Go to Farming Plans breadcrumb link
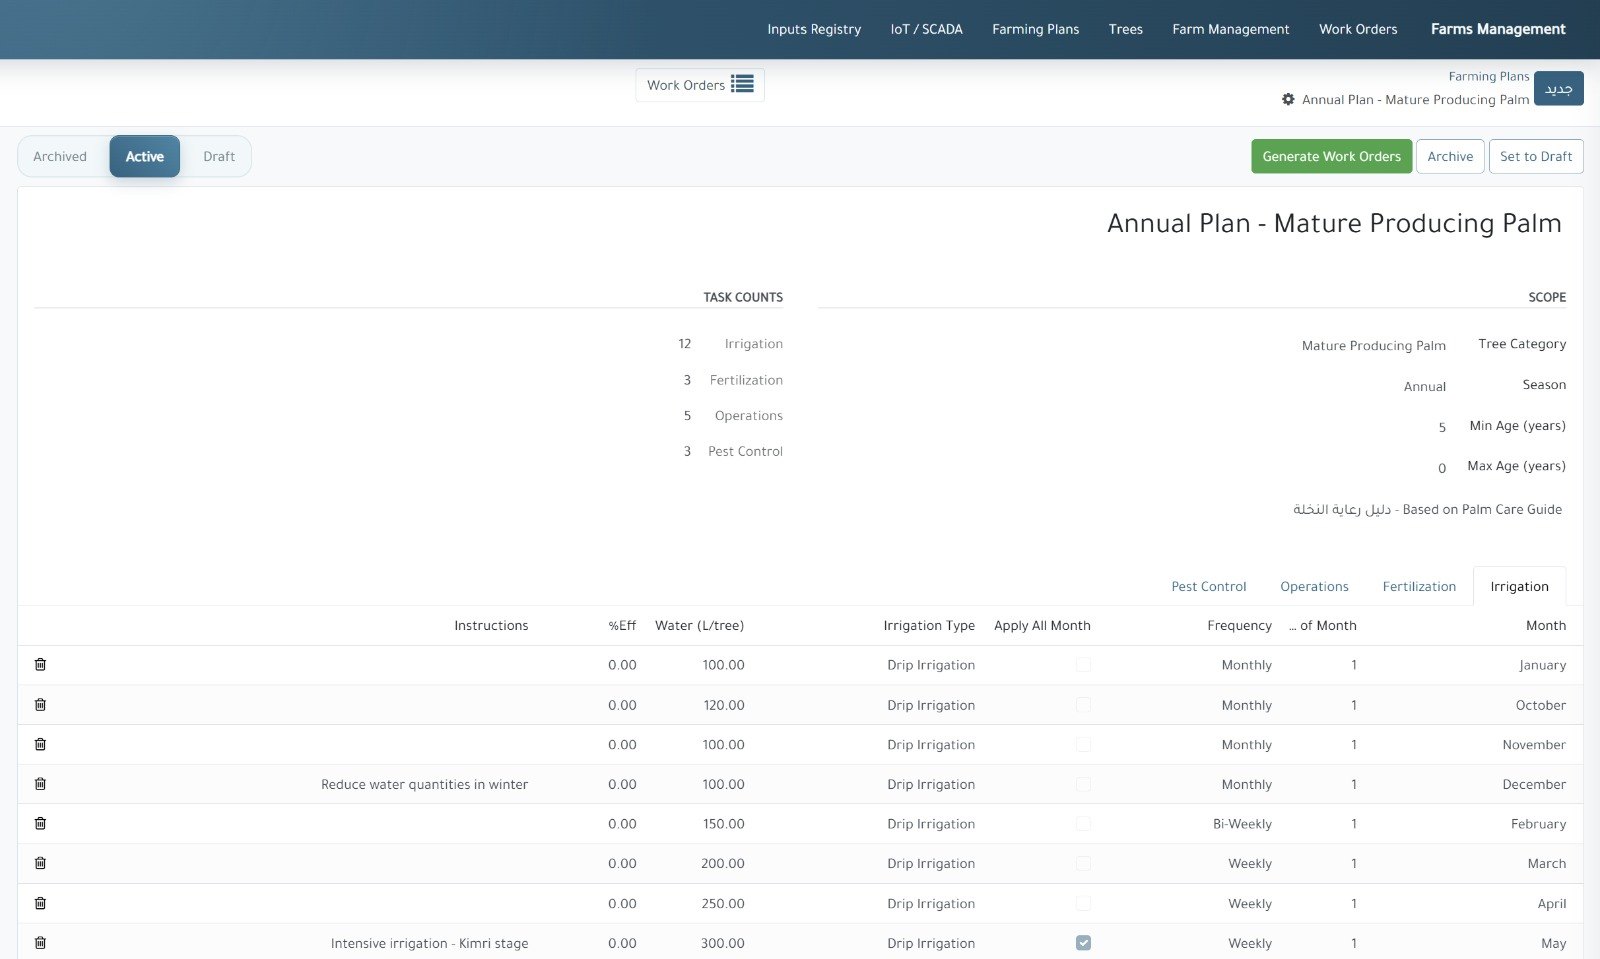 coord(1489,76)
